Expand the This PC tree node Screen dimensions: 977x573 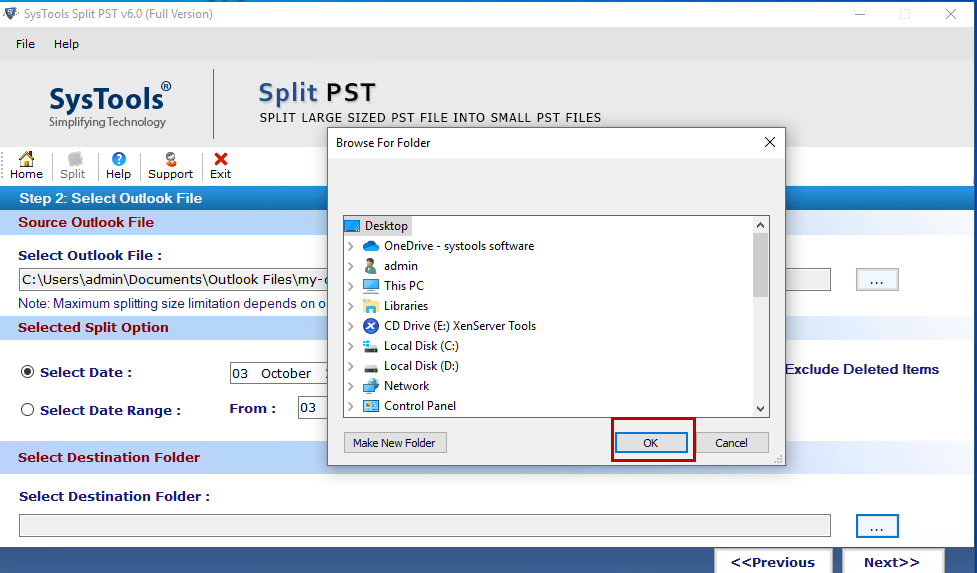click(351, 286)
